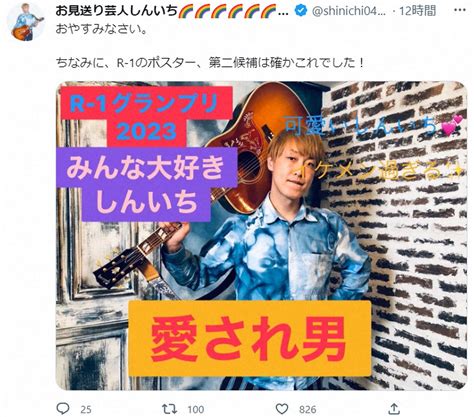Click the orange 愛され男 banner in the image

250,338
